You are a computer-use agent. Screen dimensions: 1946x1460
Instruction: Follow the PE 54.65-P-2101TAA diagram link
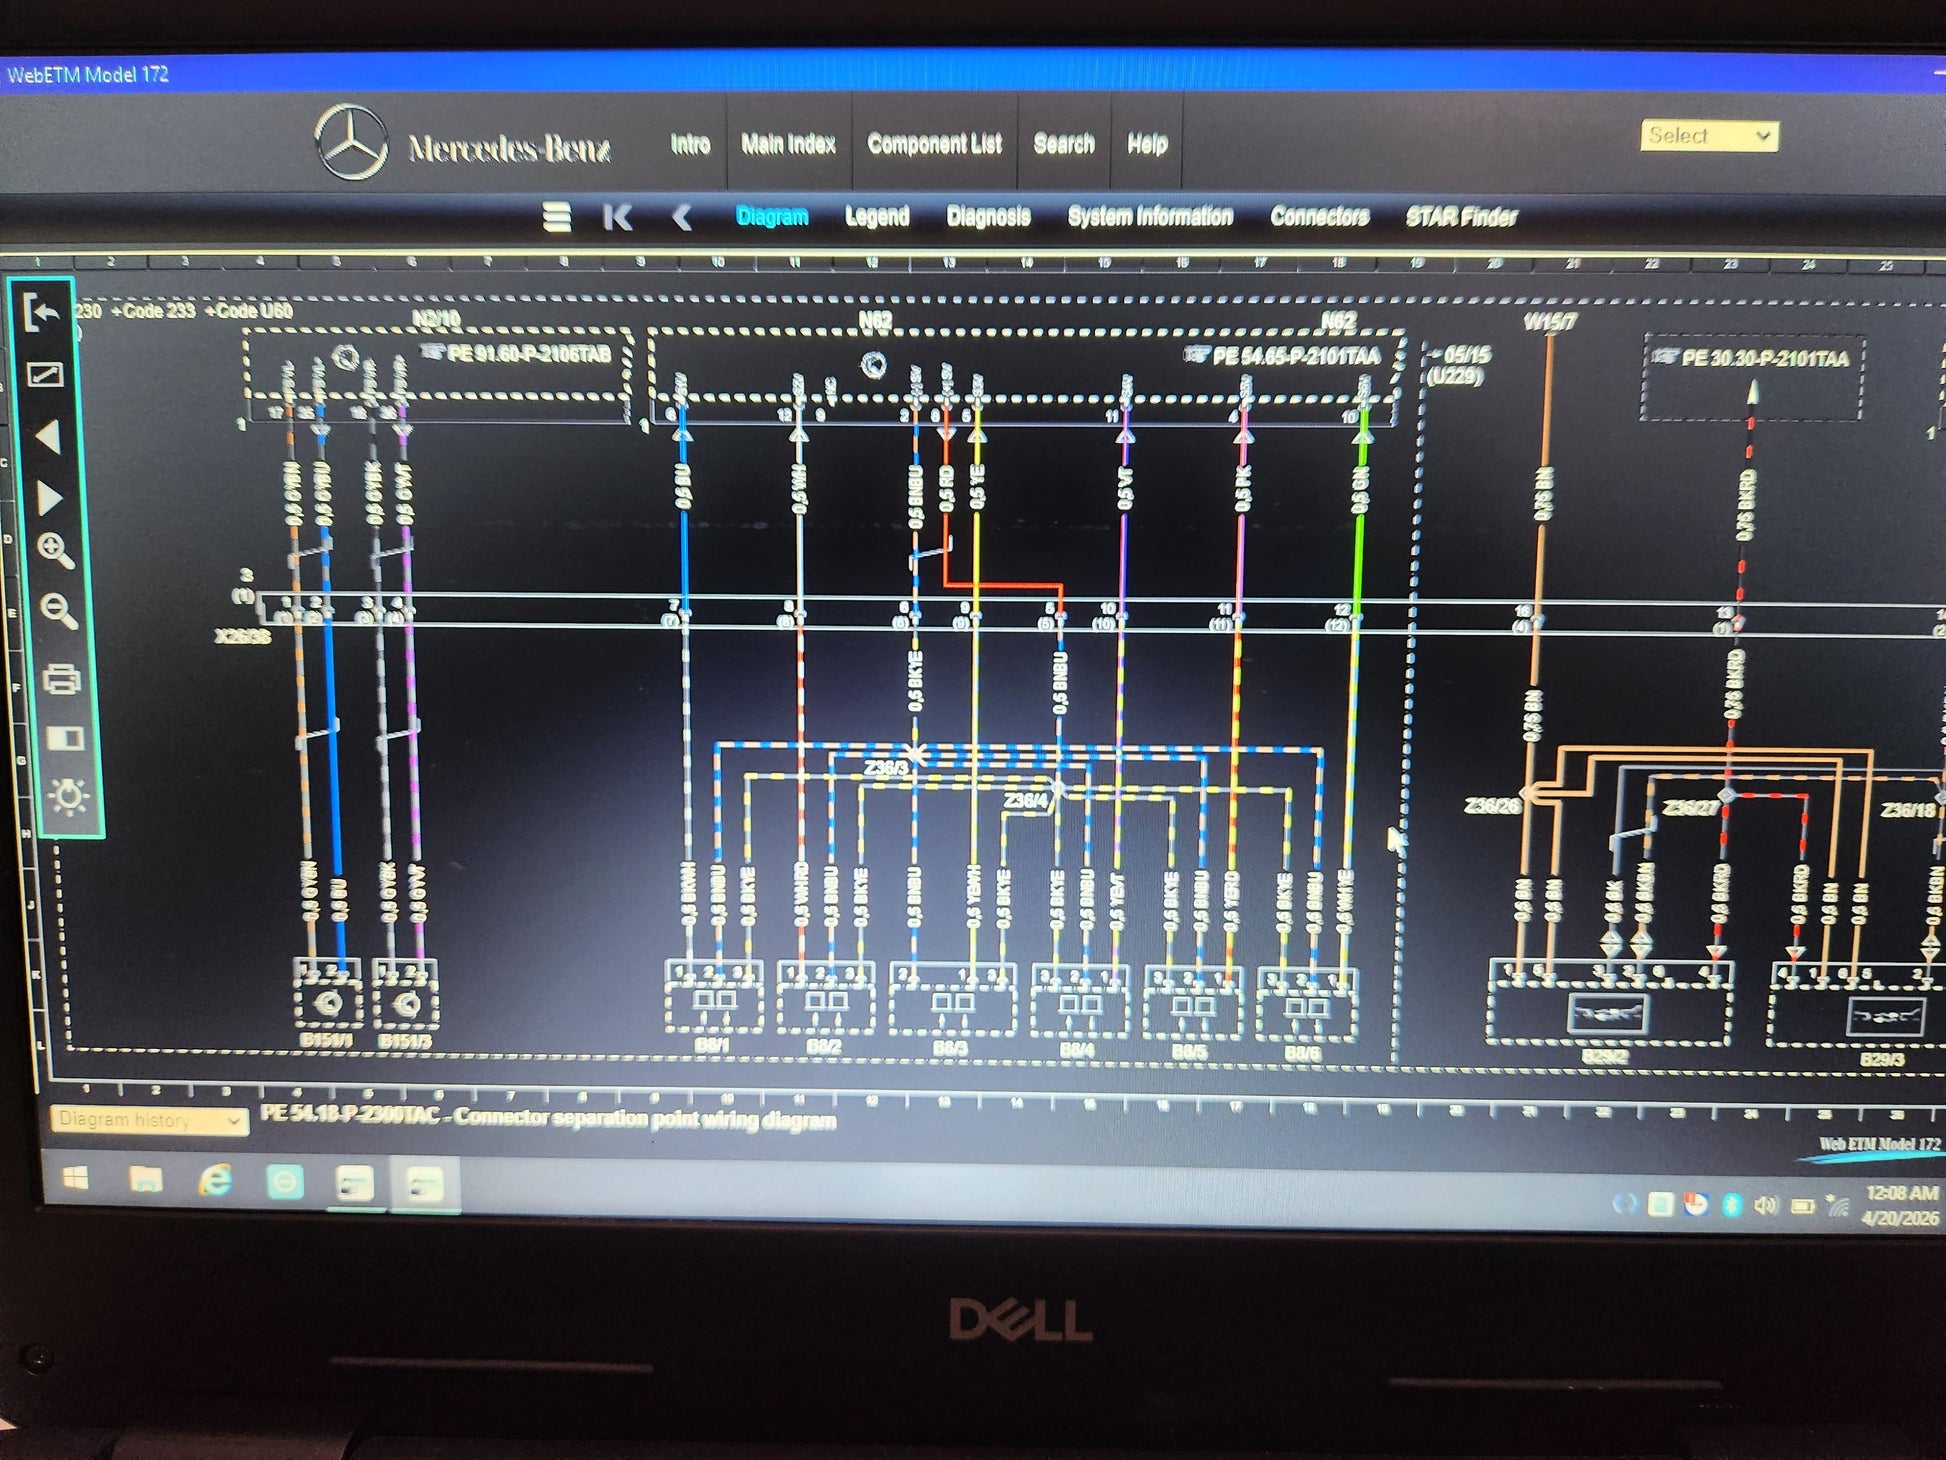(1296, 356)
